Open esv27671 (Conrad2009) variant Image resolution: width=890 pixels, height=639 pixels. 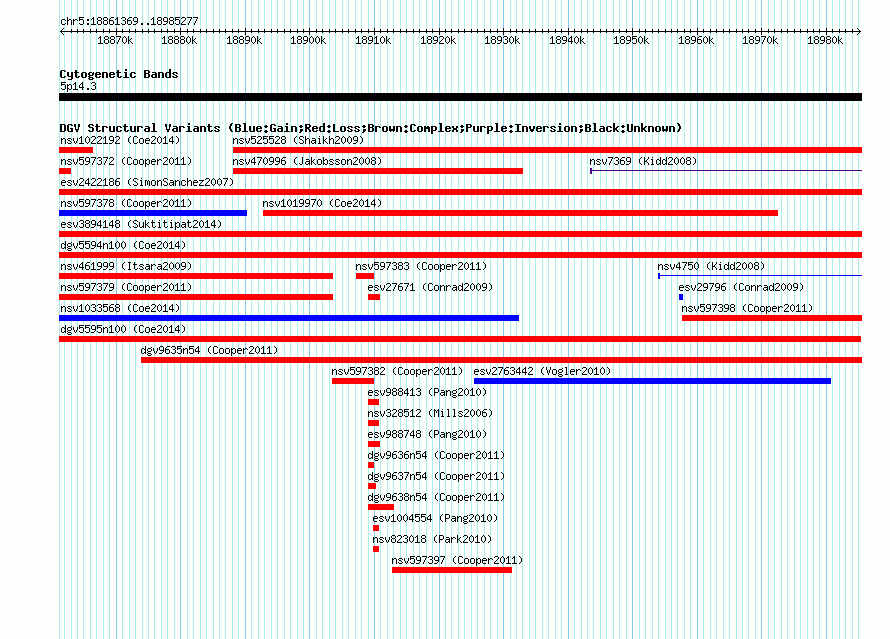pos(430,287)
